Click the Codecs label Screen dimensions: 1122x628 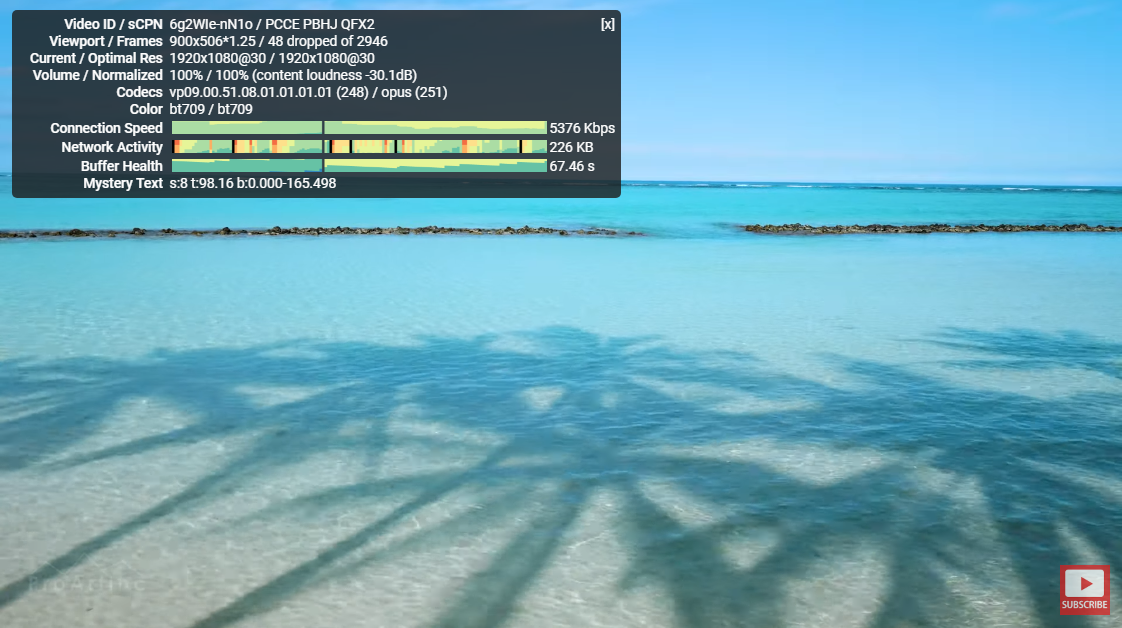[140, 92]
